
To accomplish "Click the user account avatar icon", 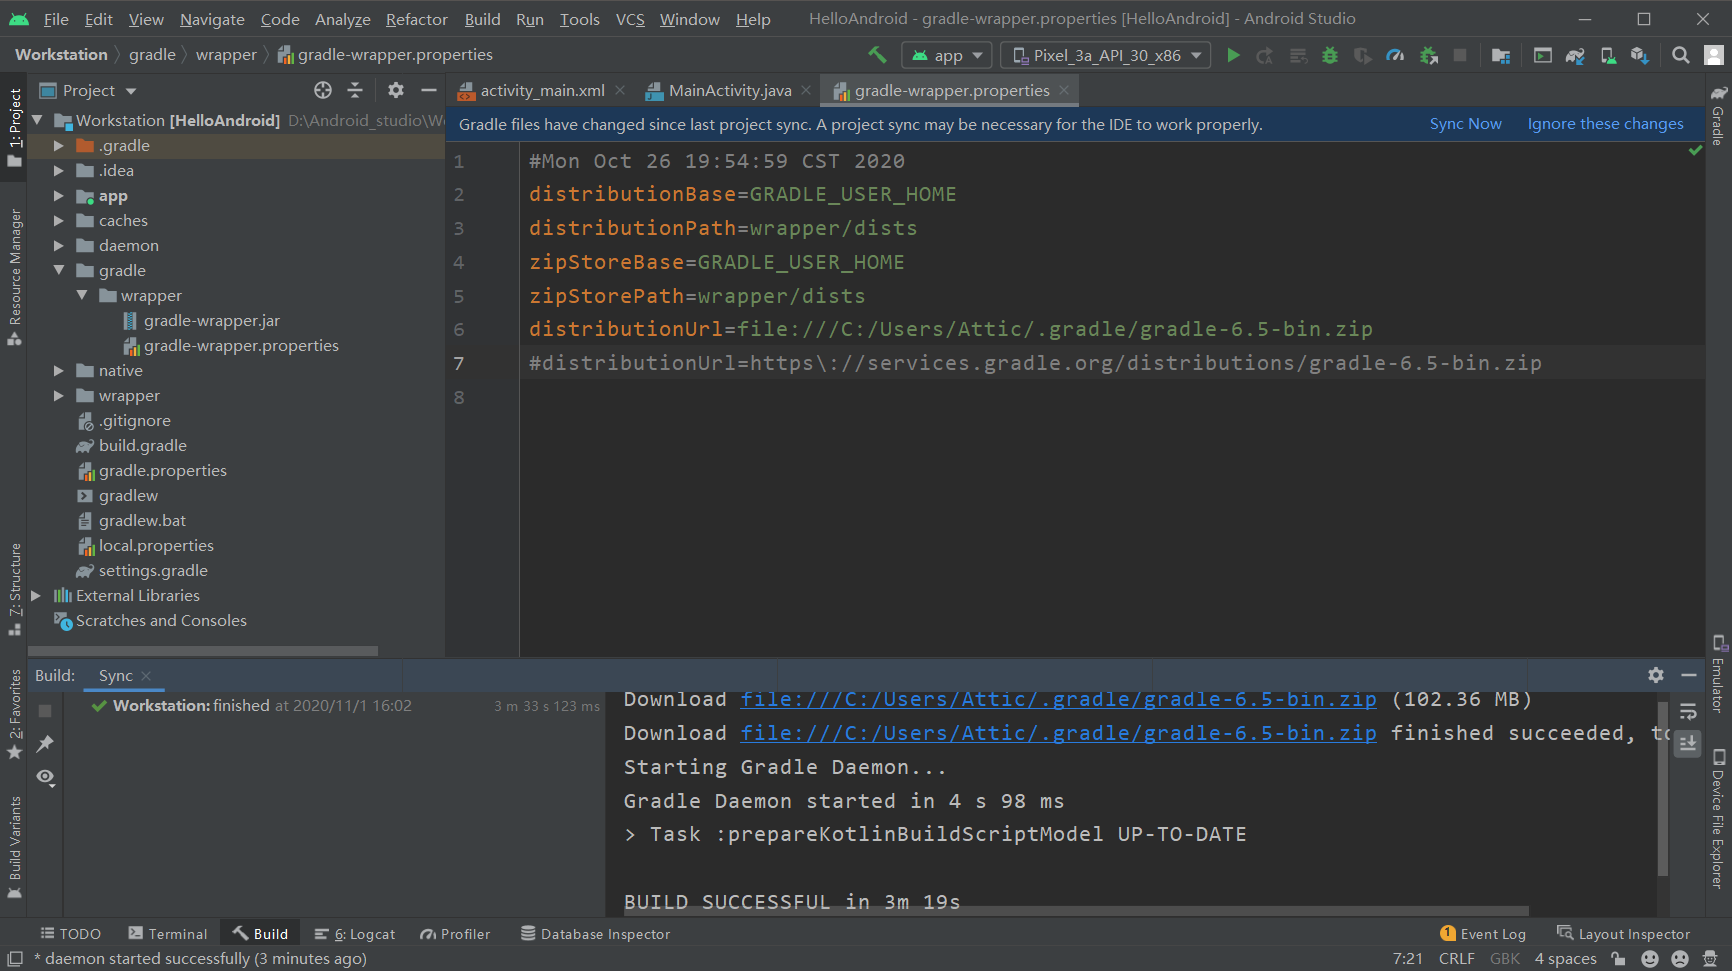I will 1713,55.
